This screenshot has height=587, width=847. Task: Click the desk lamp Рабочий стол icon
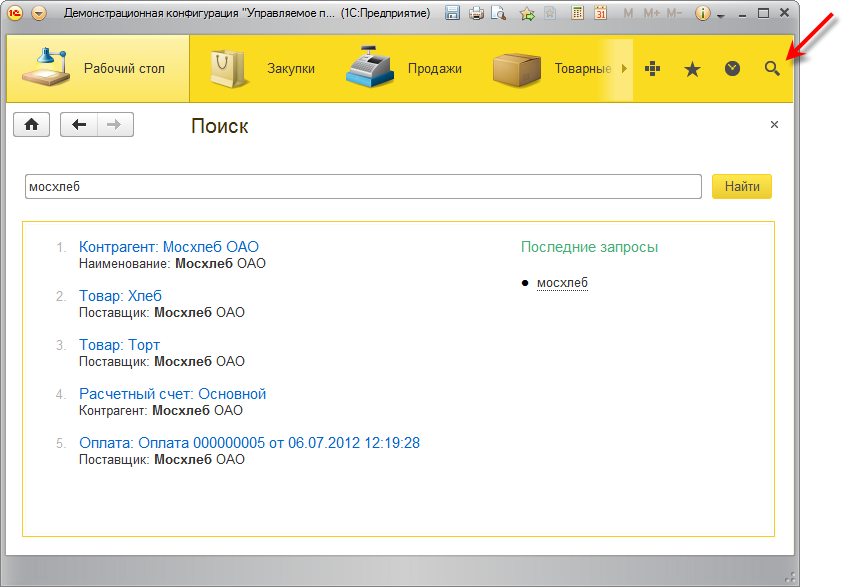46,67
